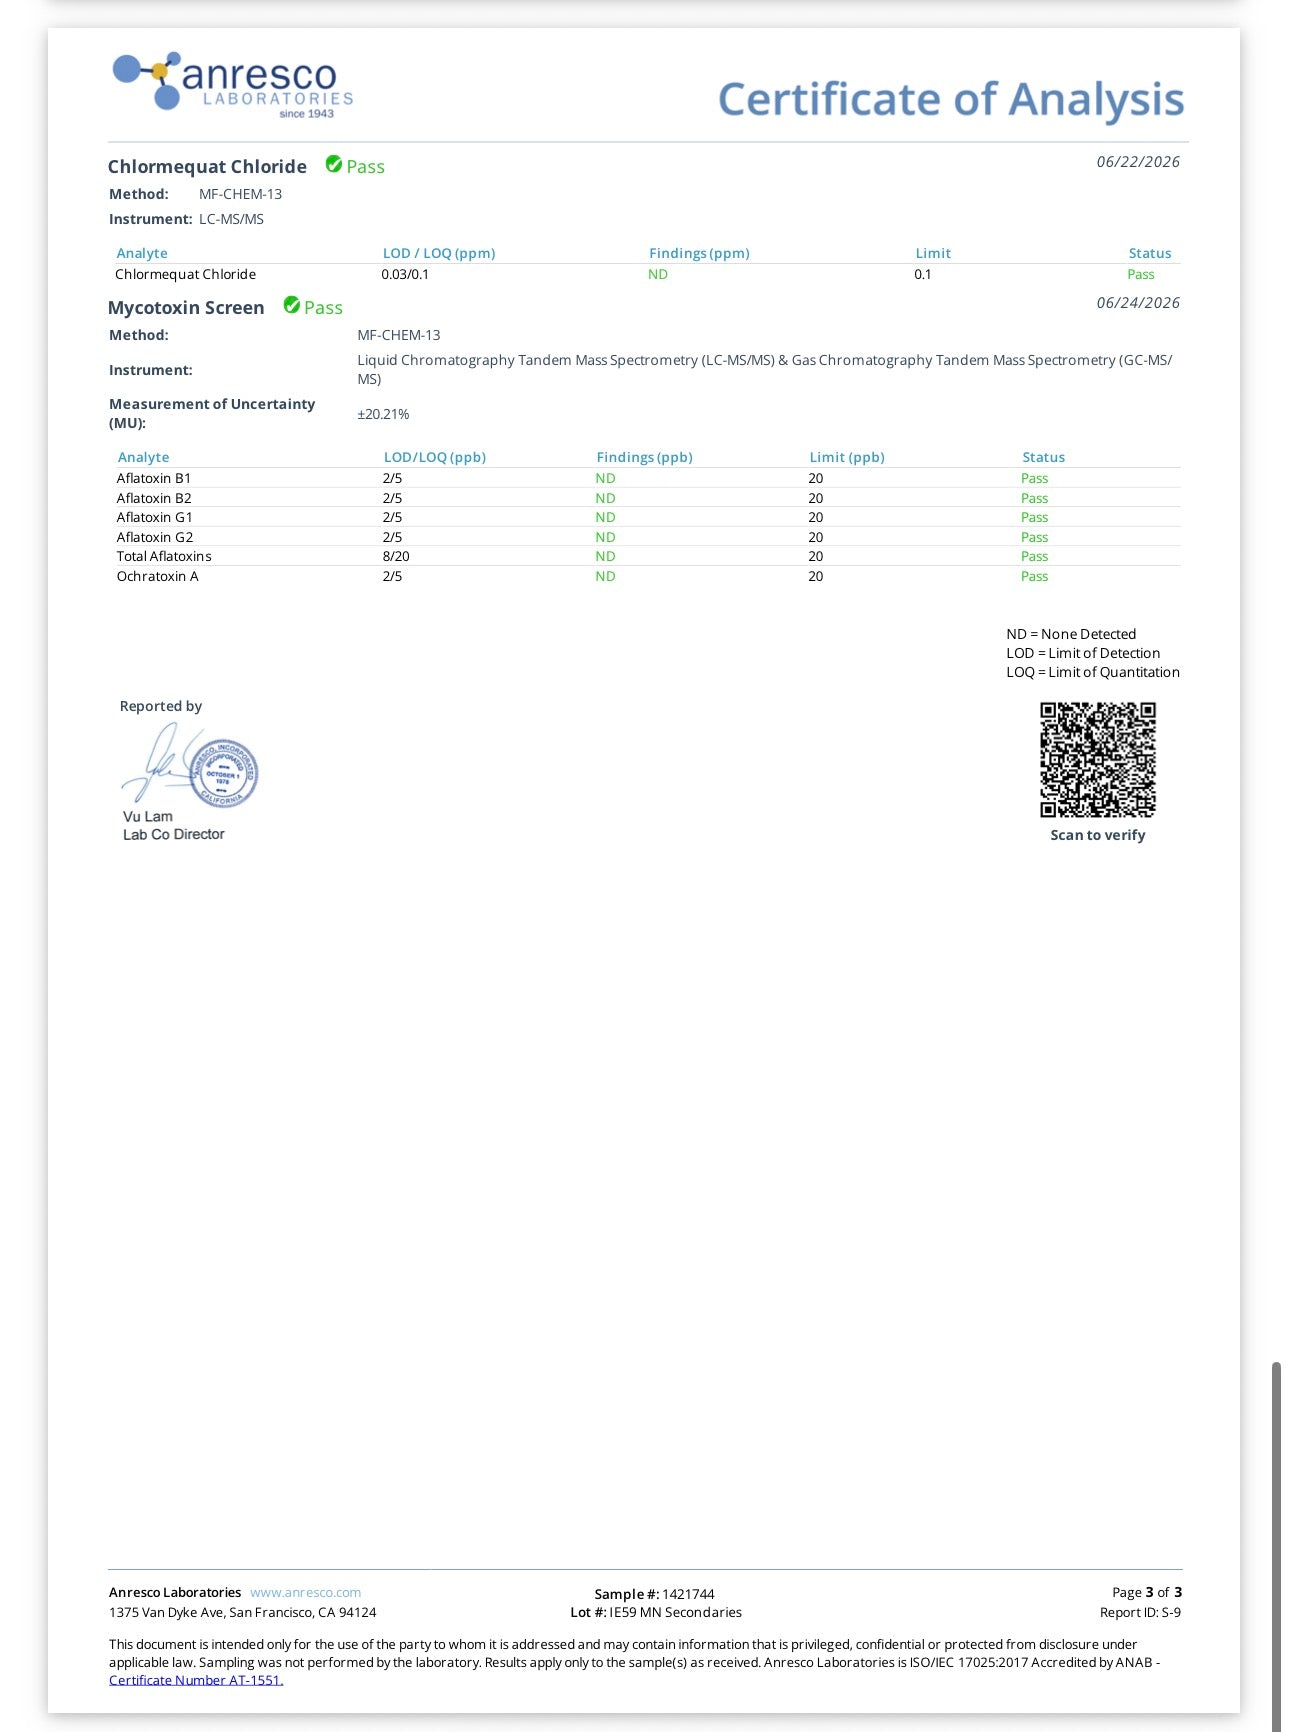Click the Ochratoxin A analyte name
1290x1732 pixels.
[158, 576]
